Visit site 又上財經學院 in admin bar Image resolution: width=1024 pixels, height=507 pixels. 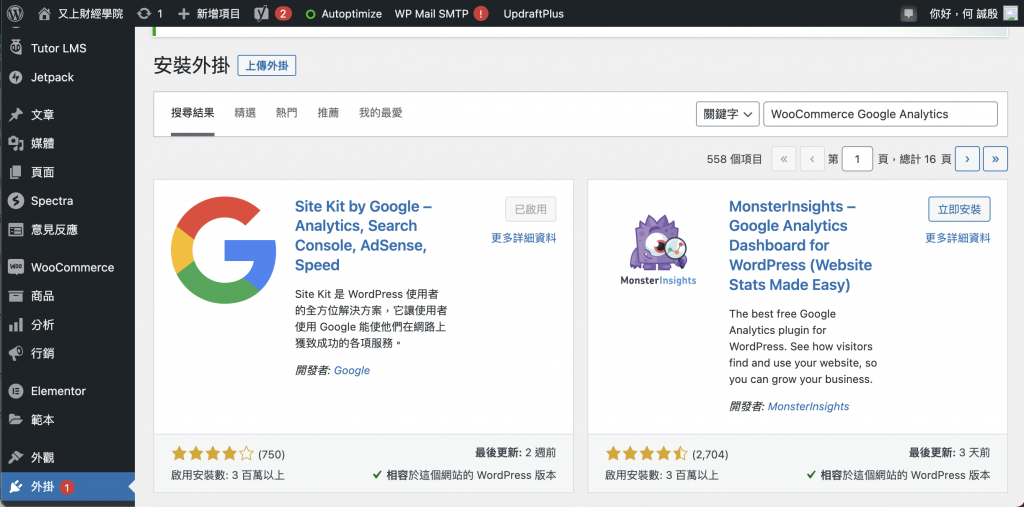tap(80, 13)
